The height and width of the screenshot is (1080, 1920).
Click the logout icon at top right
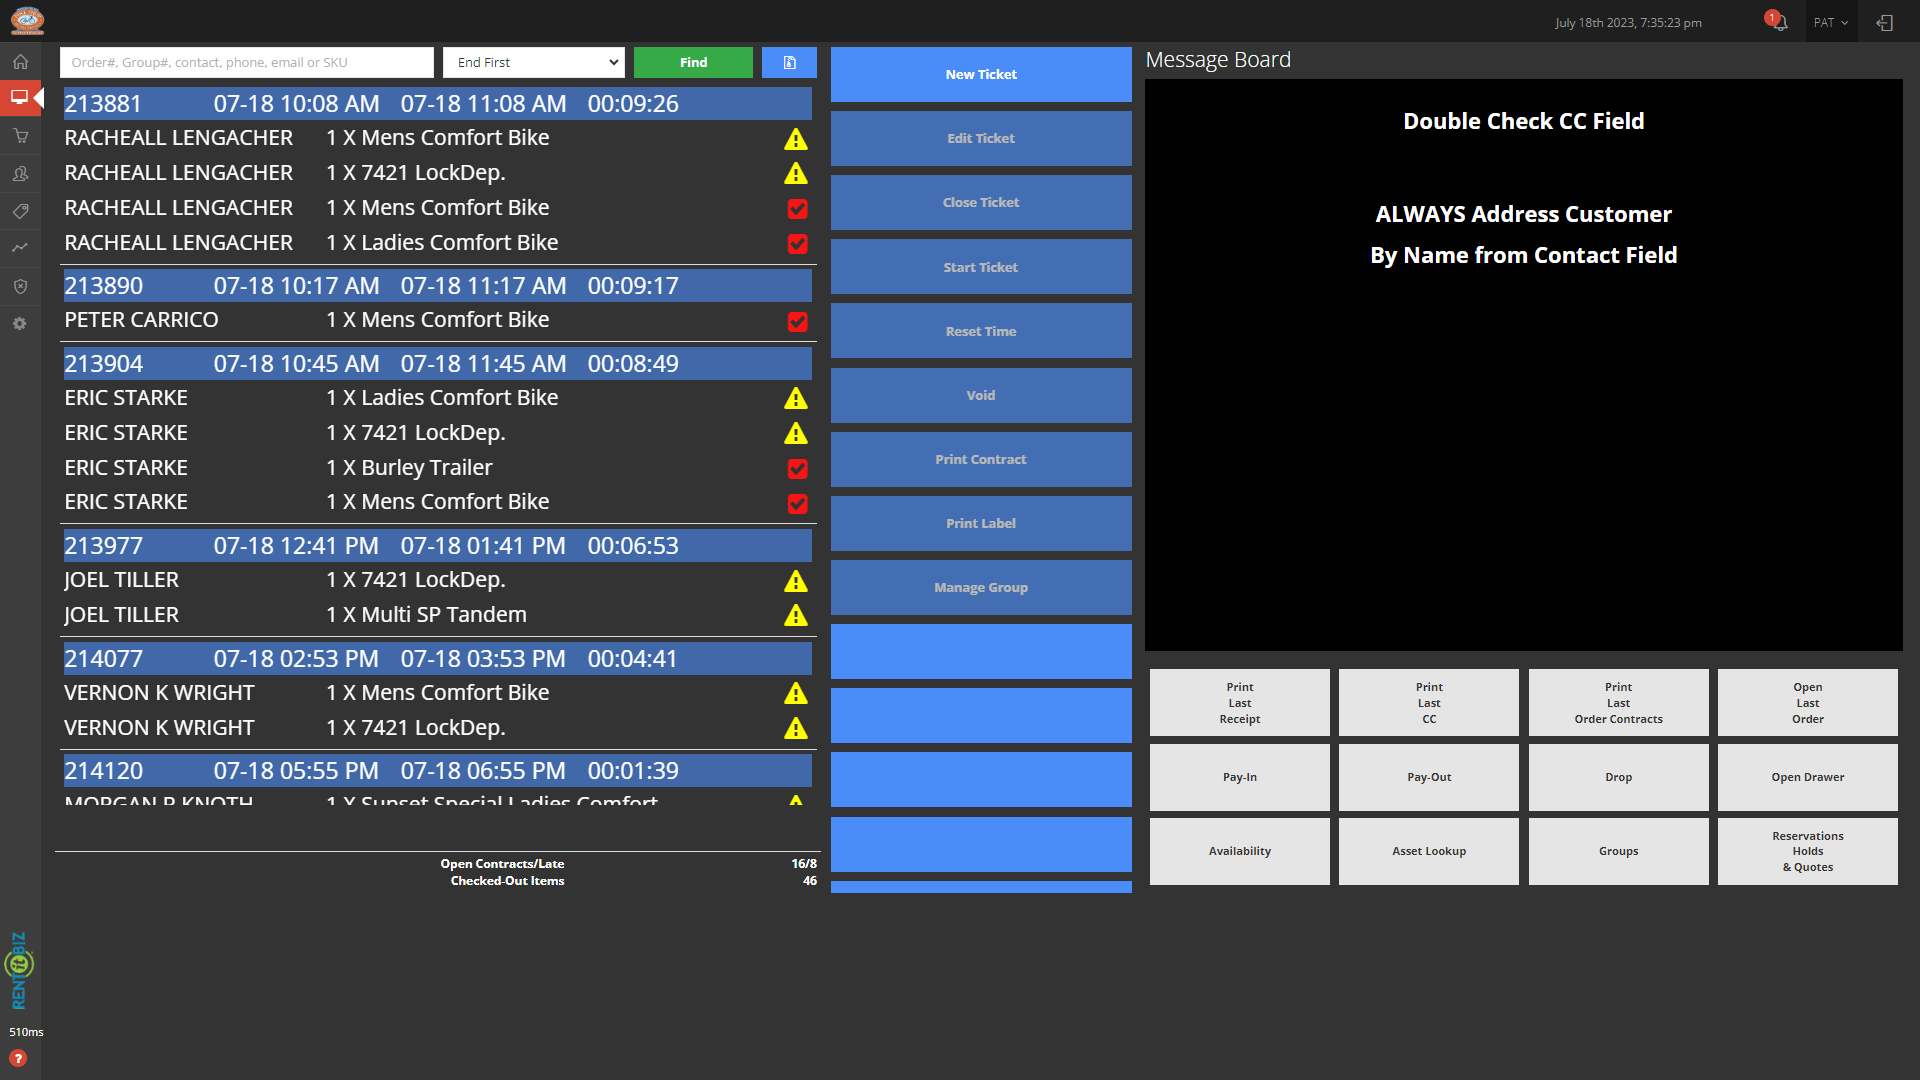[x=1885, y=22]
